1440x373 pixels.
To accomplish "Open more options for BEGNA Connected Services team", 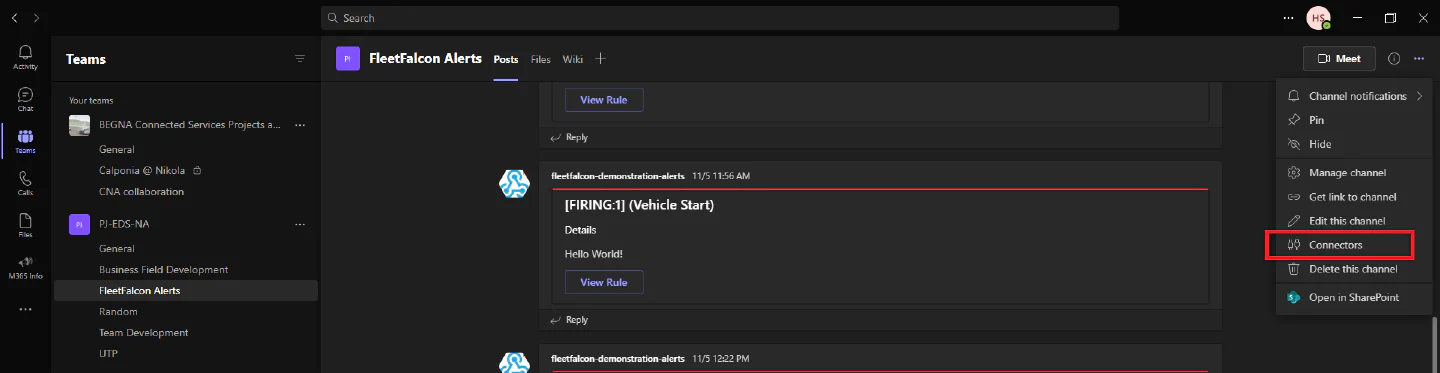I will coord(299,125).
